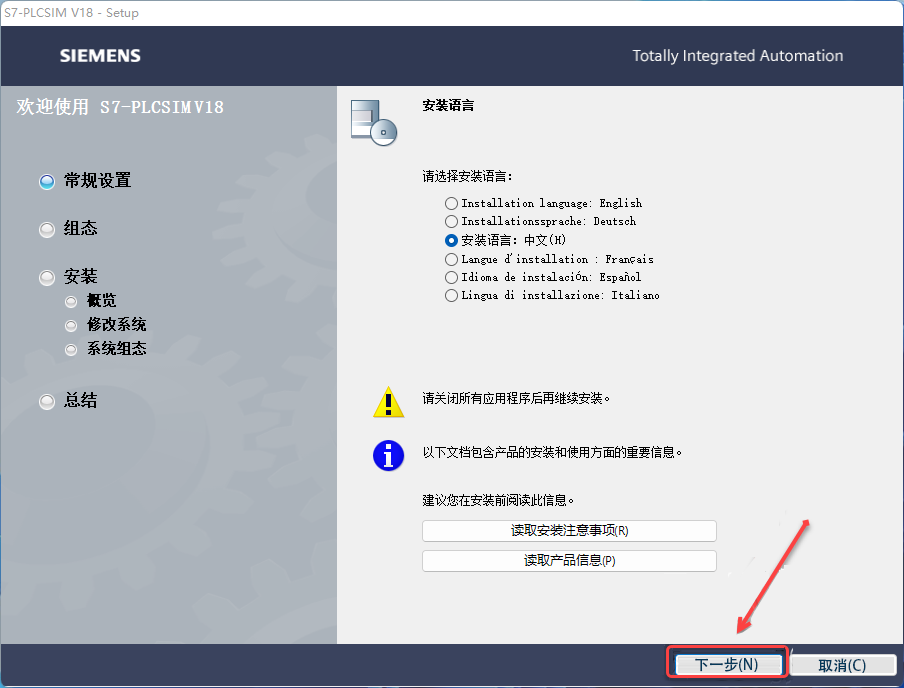Click the 读取安装注意事项(R) button
Viewport: 904px width, 688px height.
568,530
